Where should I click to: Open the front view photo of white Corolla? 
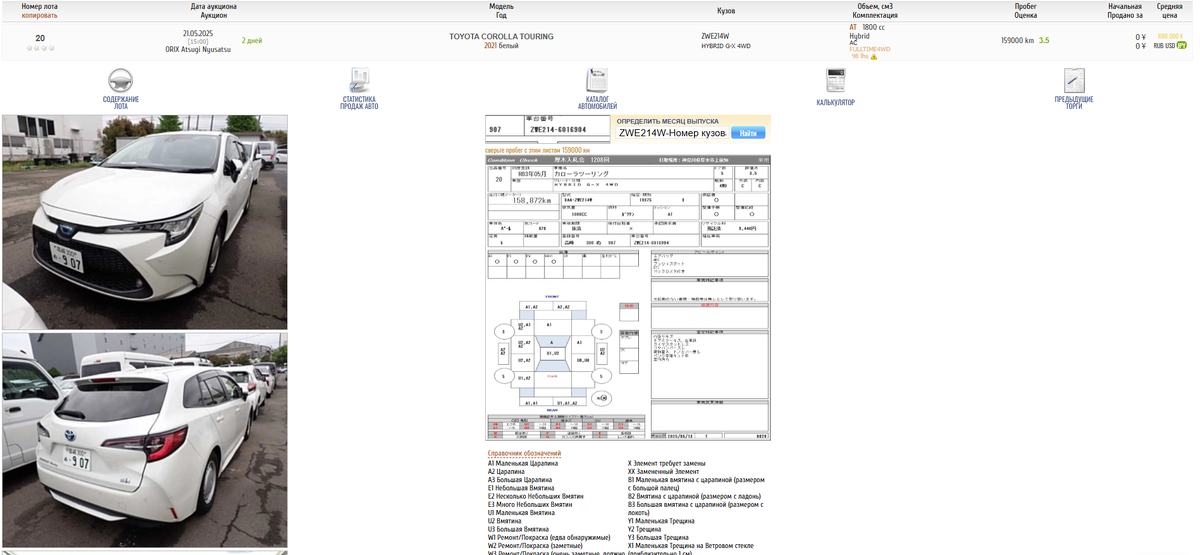click(x=145, y=222)
